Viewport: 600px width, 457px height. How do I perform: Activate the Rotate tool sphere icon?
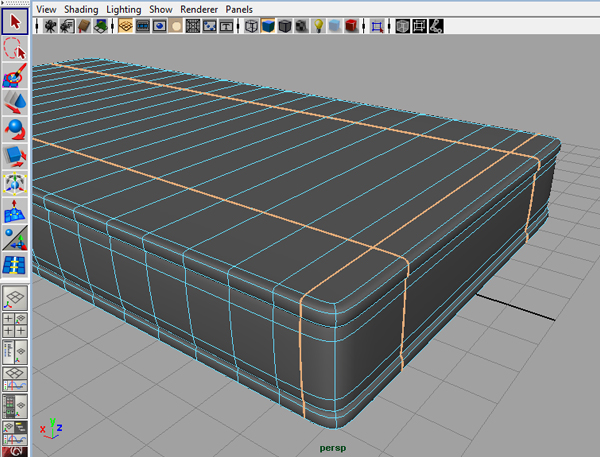point(15,129)
